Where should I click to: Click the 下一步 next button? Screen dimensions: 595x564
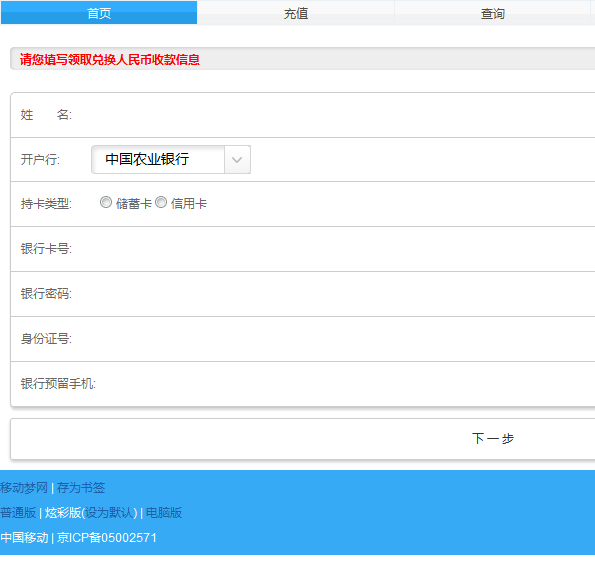tap(493, 439)
